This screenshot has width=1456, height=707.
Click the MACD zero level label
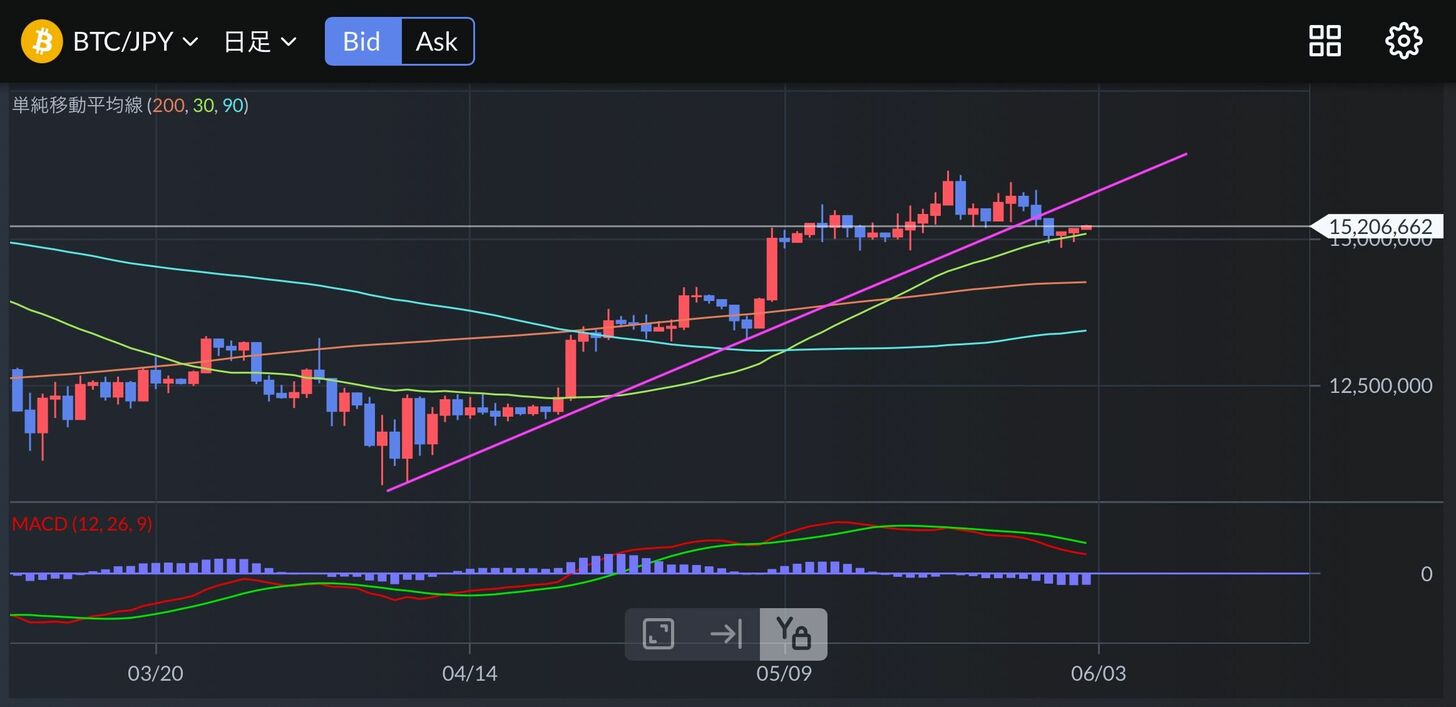[1426, 574]
